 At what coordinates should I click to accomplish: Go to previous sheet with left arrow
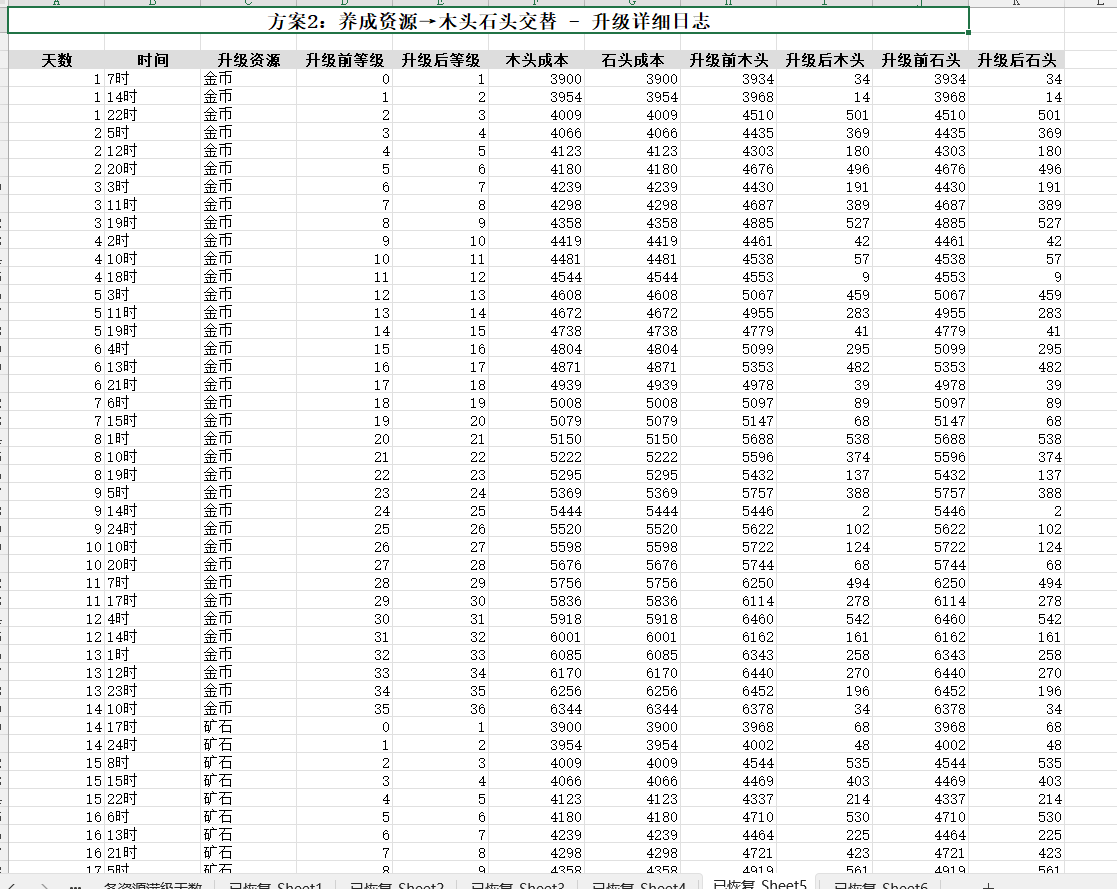[x=12, y=885]
